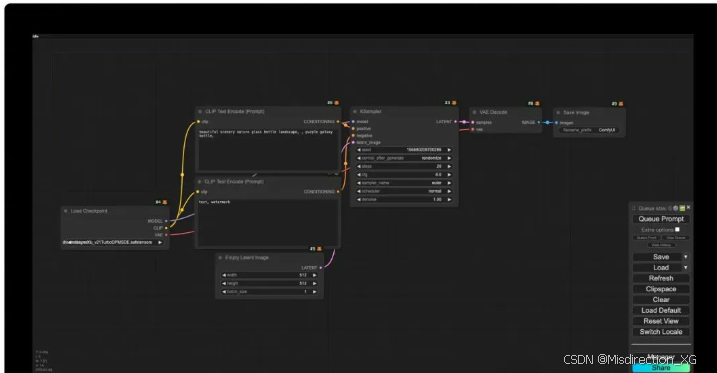The image size is (717, 373).
Task: Click orange badge icon above Load Checkpoint node
Action: [165, 202]
